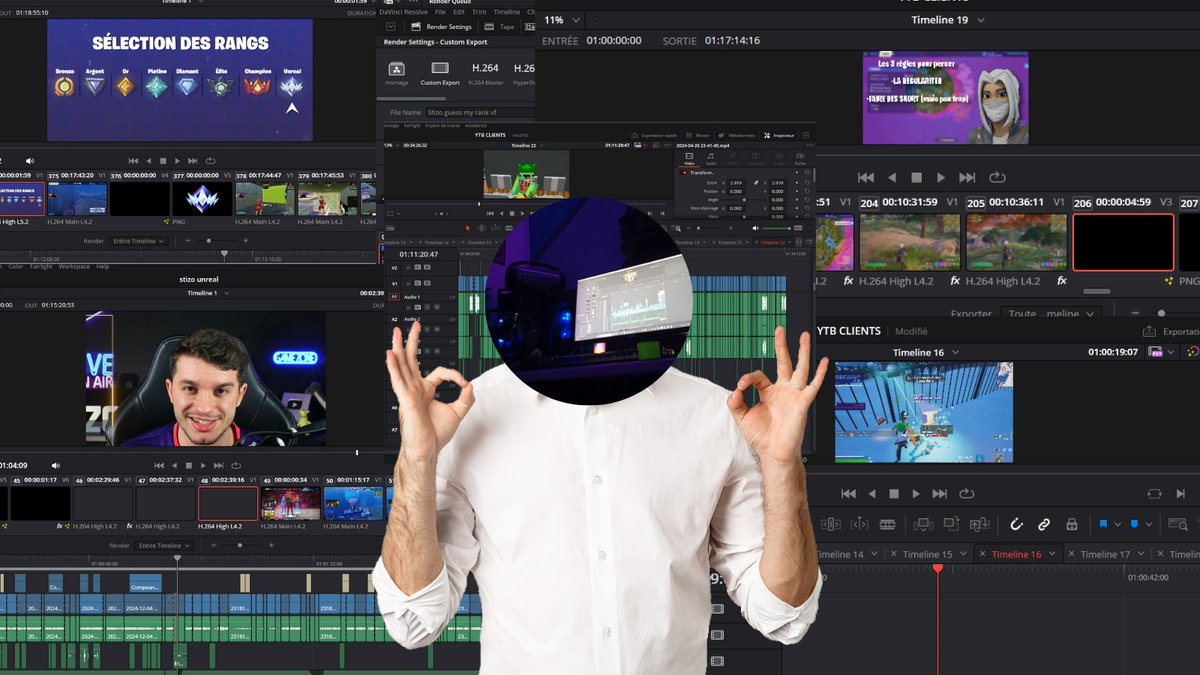Select replace clip icon in Timeline 16 toolbar

(979, 524)
